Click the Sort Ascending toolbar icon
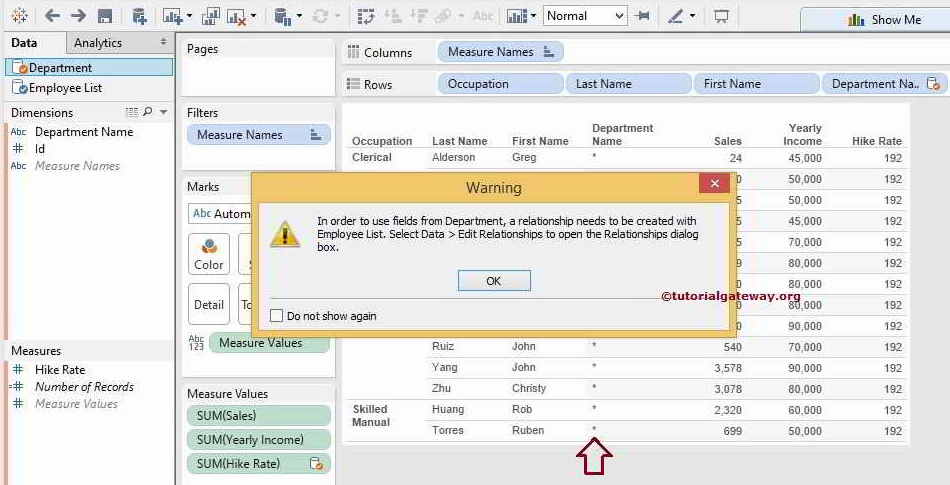 point(392,16)
